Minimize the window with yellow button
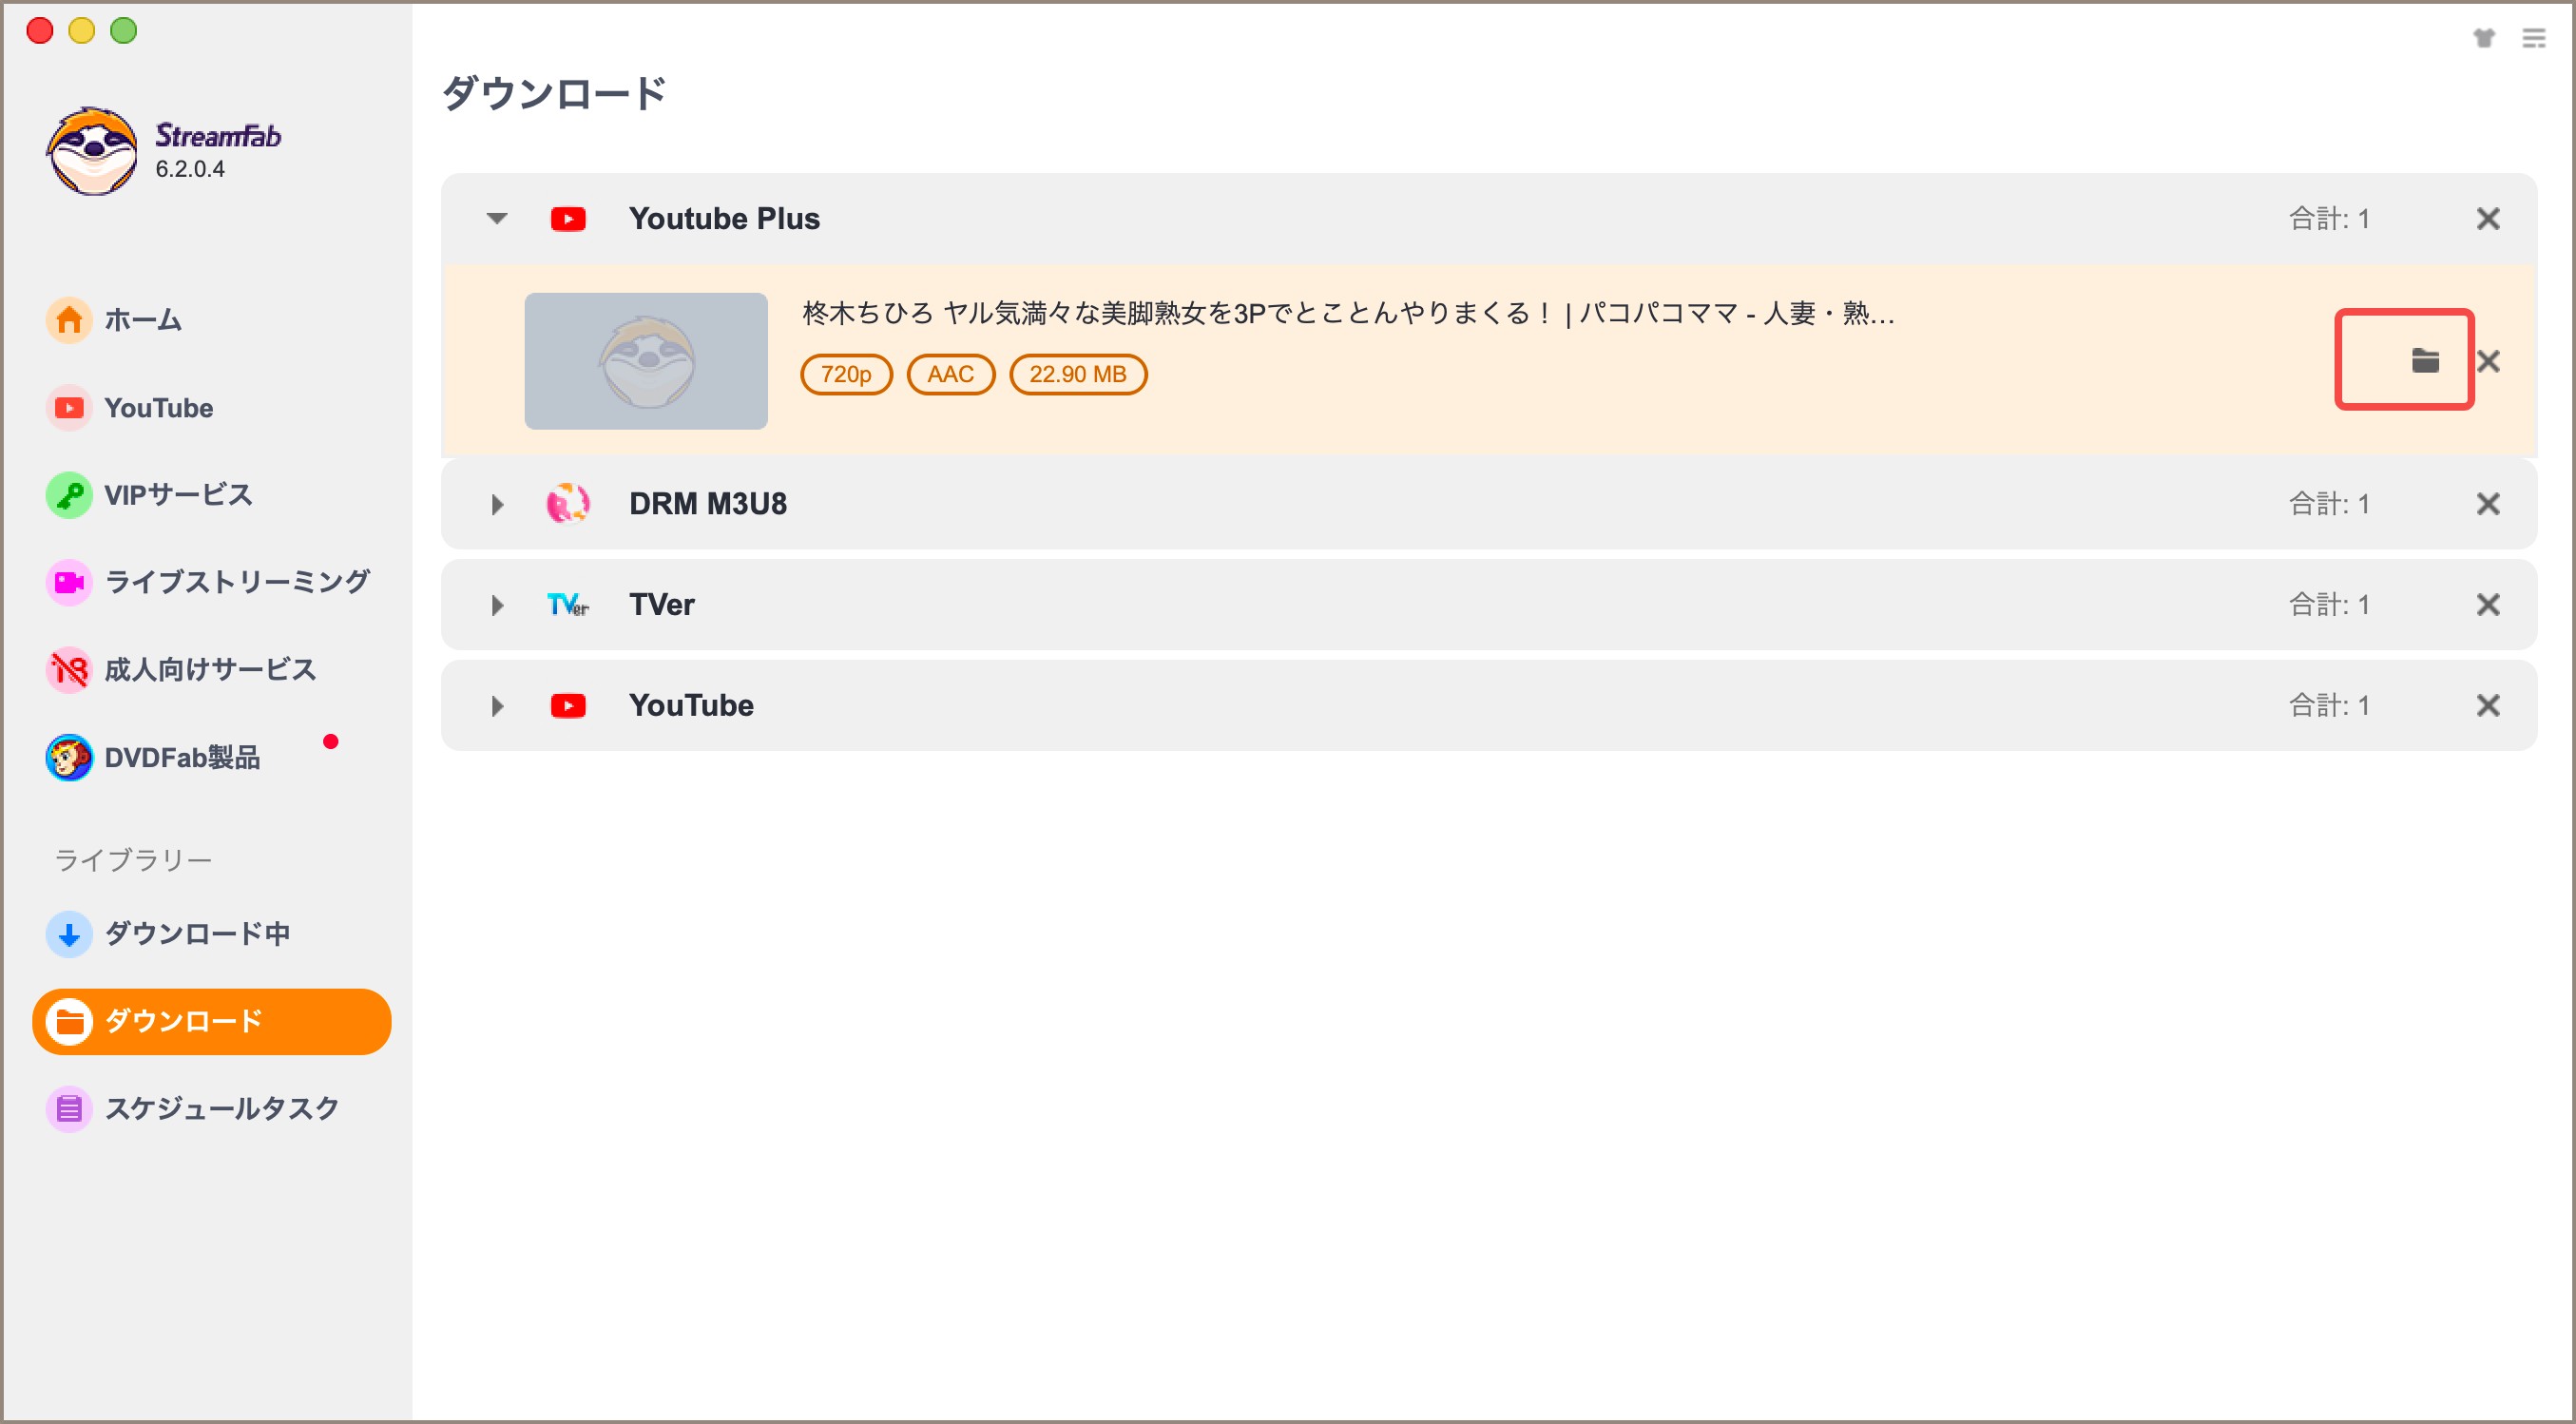This screenshot has height=1424, width=2576. (82, 31)
